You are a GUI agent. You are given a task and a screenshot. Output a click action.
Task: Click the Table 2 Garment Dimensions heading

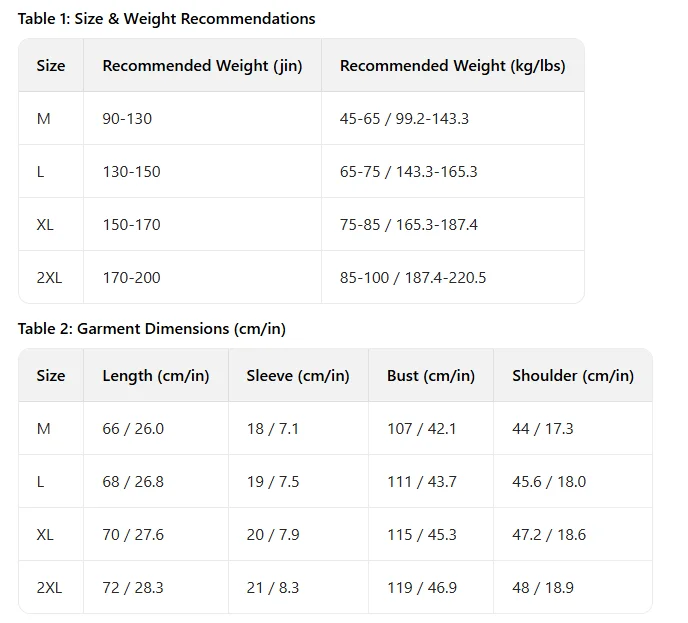(152, 329)
